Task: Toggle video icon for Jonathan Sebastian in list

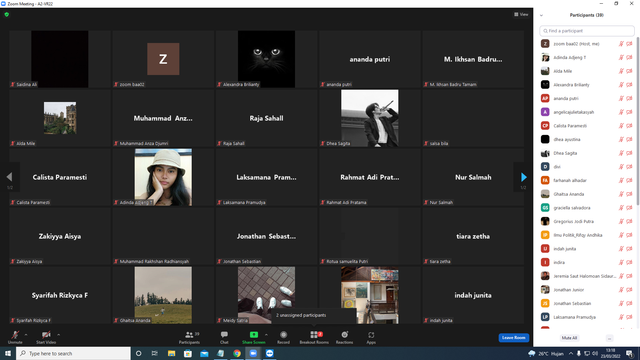Action: (x=629, y=303)
